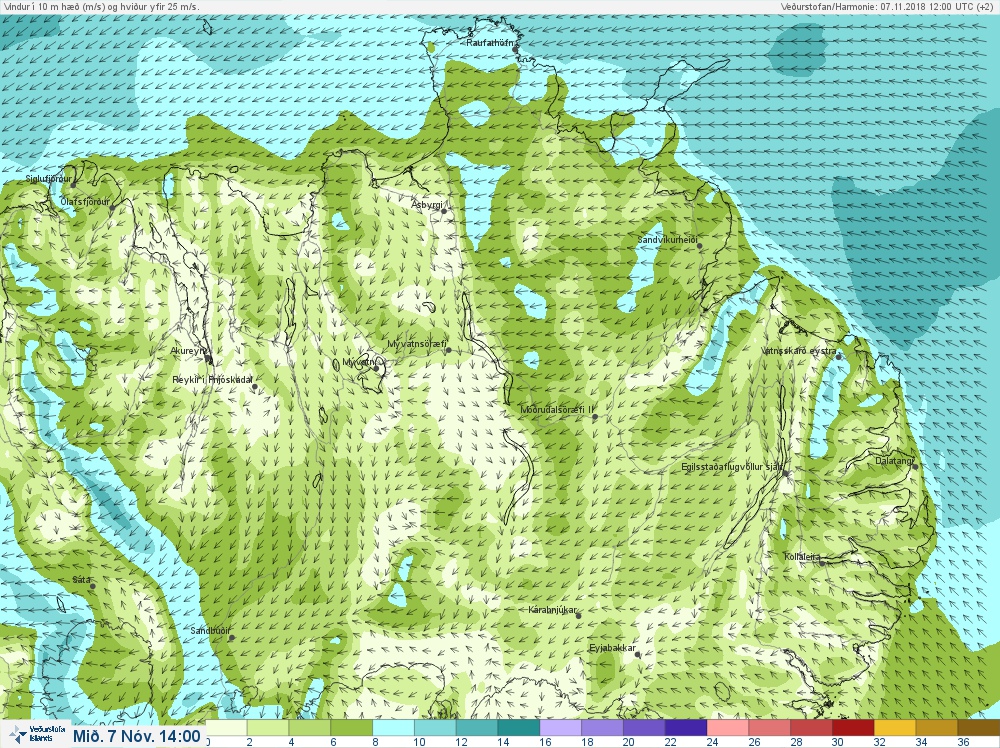Select the Sandbúðir station label
This screenshot has width=1000, height=748.
click(x=210, y=631)
